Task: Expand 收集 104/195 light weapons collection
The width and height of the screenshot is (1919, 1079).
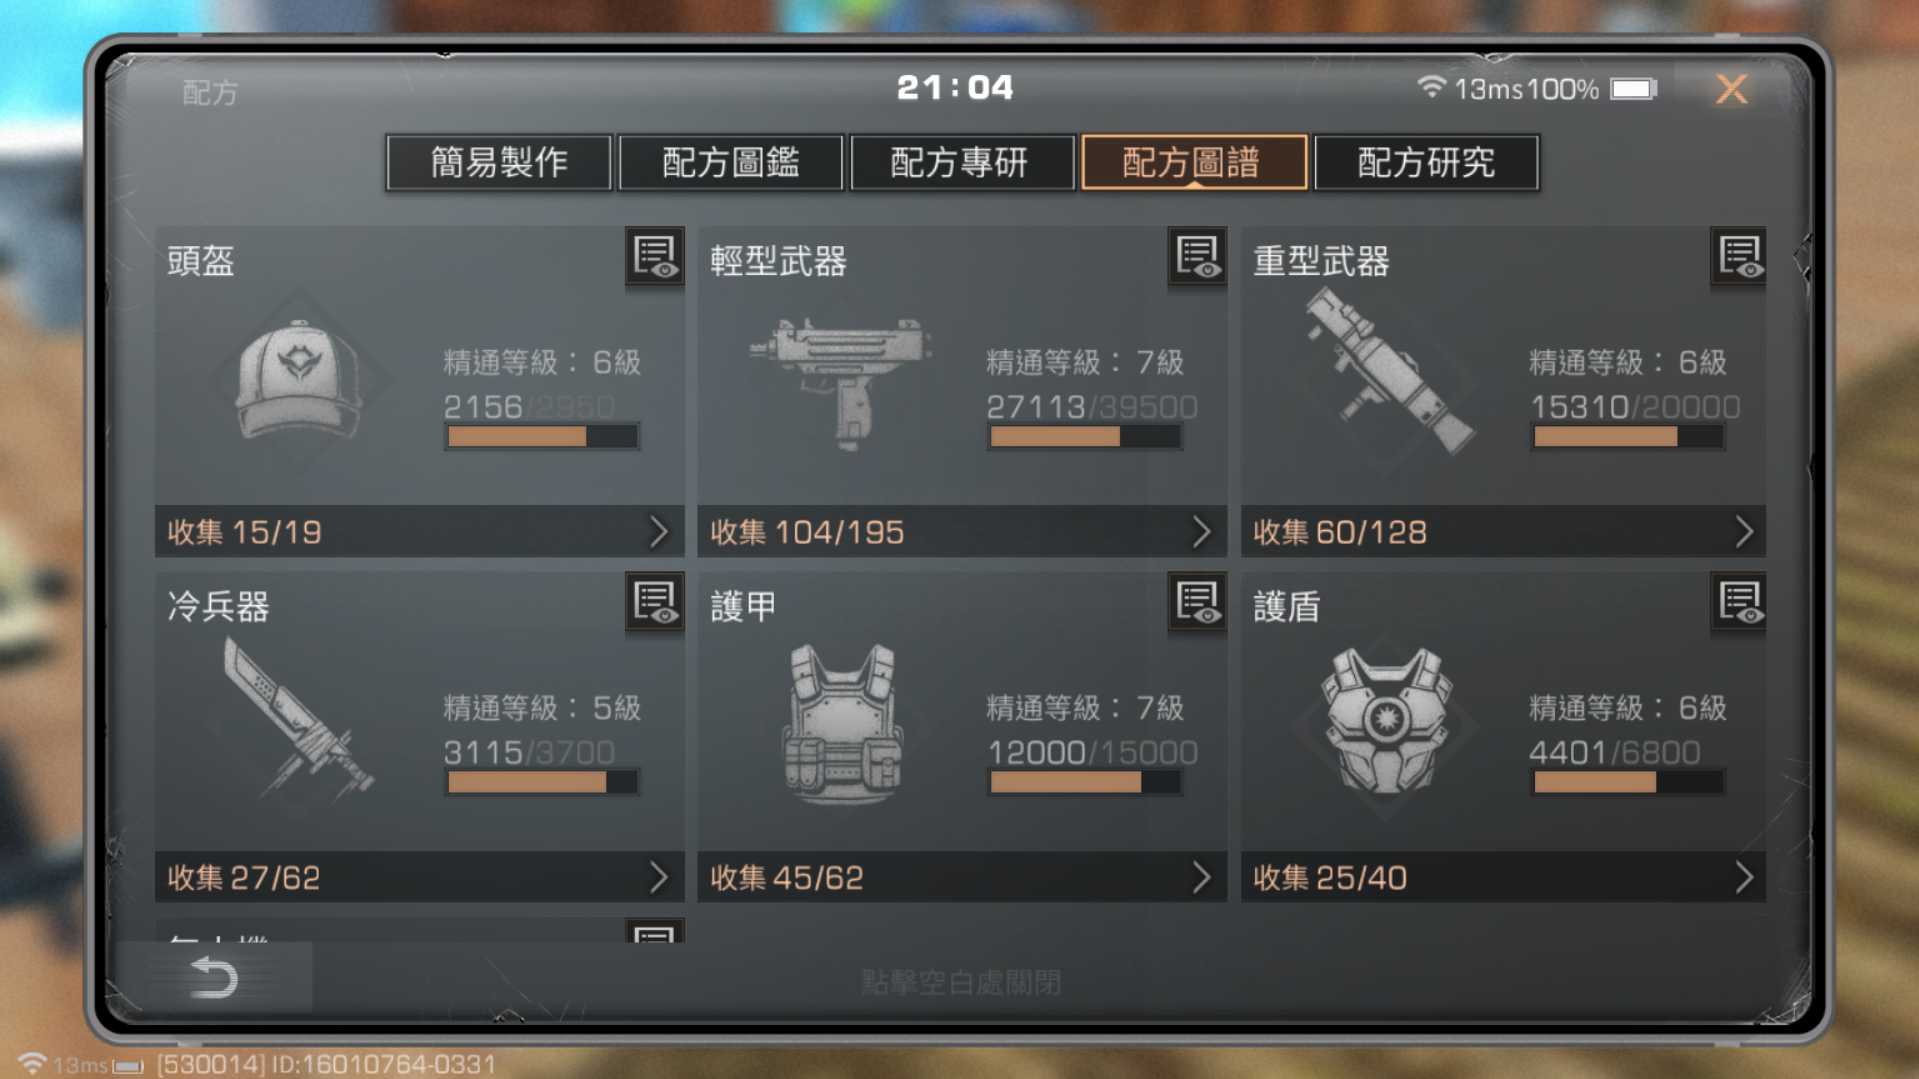Action: 962,531
